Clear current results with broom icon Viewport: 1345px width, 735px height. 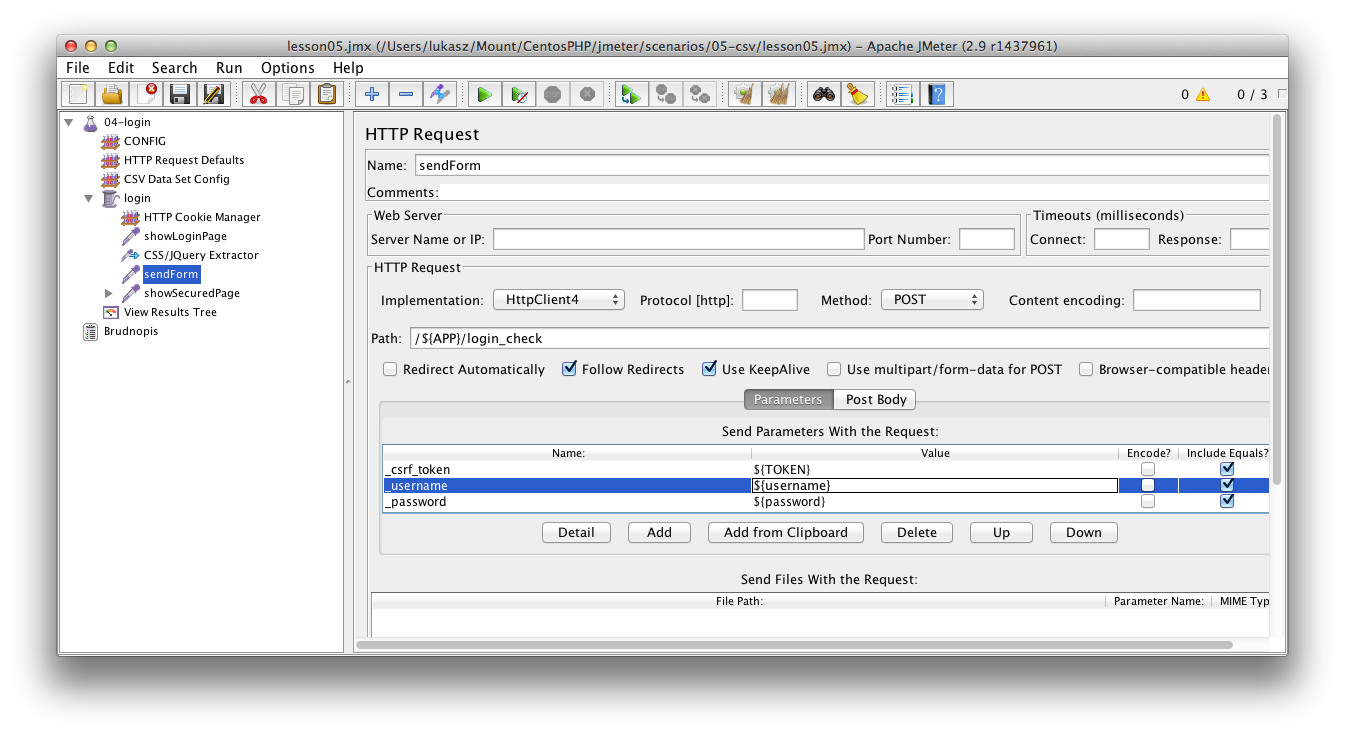[x=744, y=94]
